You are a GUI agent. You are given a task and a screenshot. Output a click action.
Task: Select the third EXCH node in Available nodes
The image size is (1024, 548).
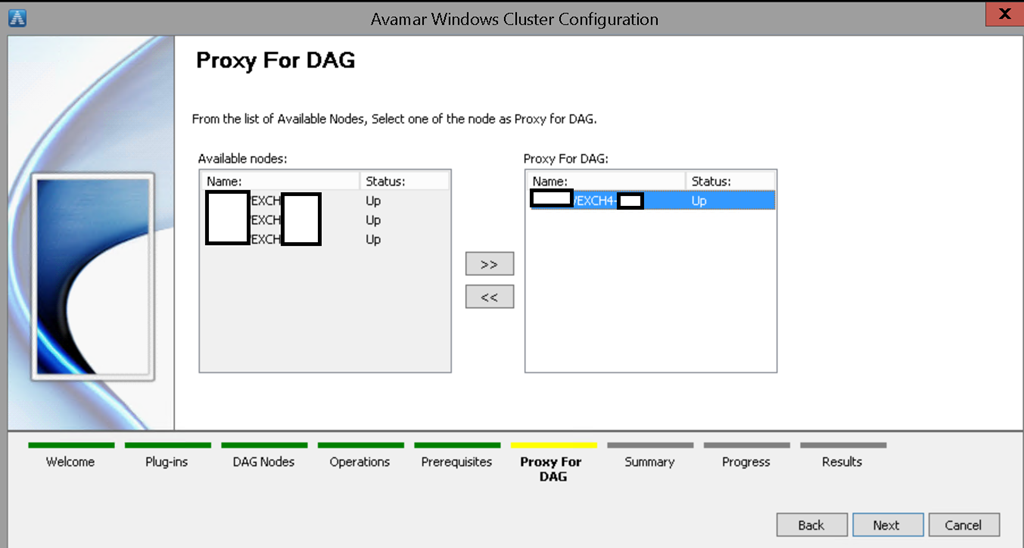point(325,240)
